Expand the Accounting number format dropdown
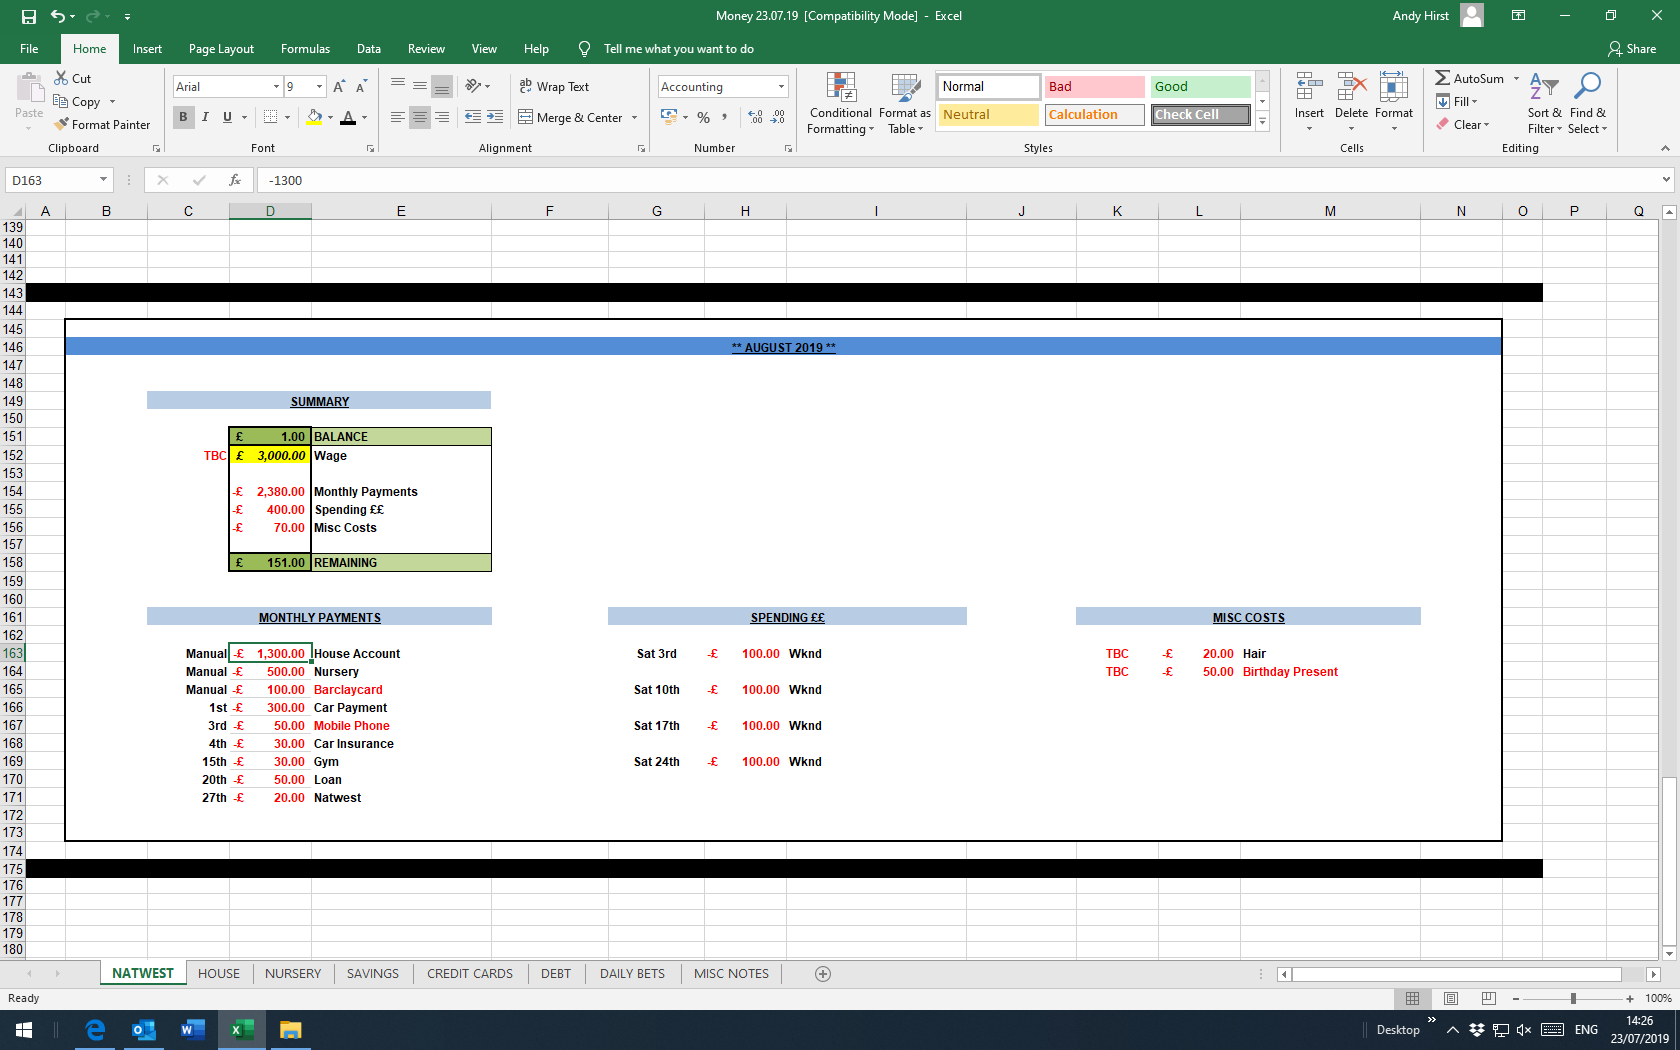The height and width of the screenshot is (1050, 1680). (x=781, y=87)
